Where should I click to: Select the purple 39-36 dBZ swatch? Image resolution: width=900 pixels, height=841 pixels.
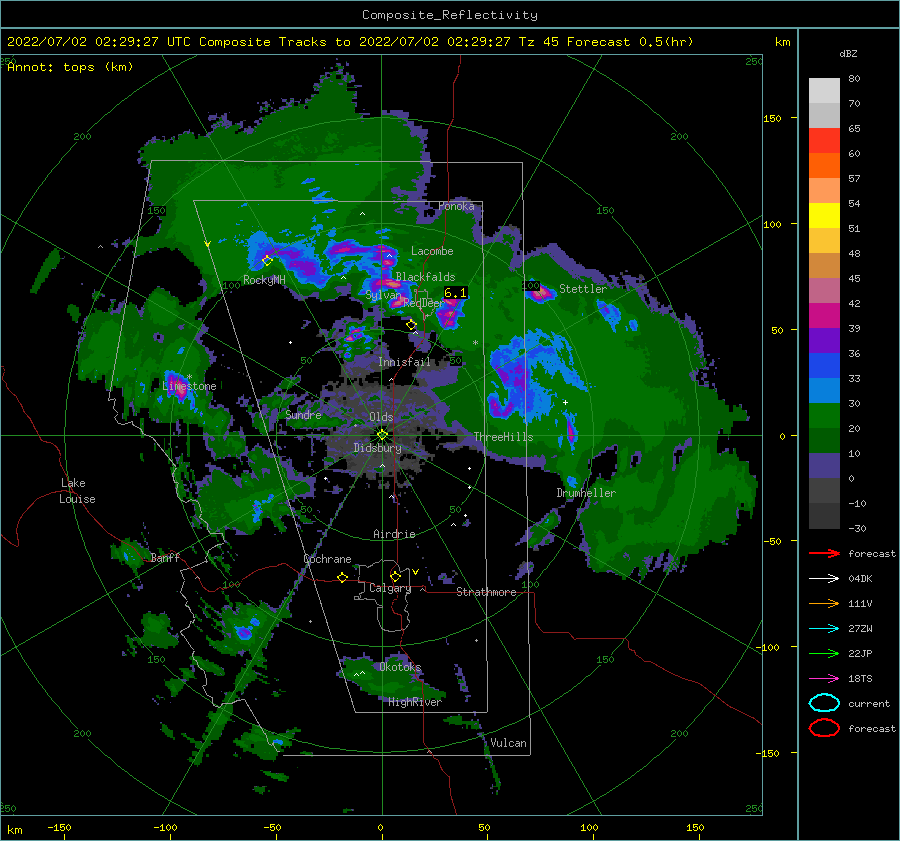pyautogui.click(x=824, y=340)
